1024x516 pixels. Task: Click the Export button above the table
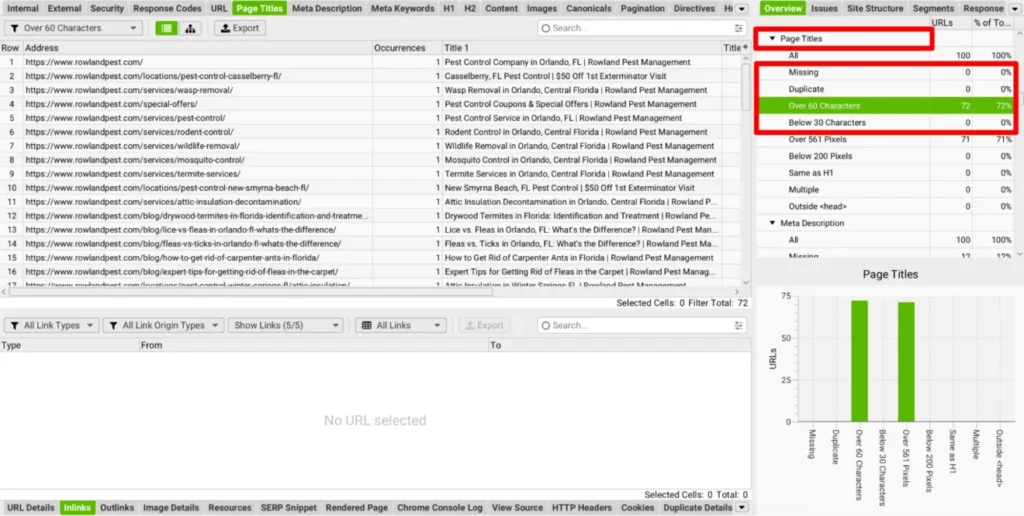(240, 28)
